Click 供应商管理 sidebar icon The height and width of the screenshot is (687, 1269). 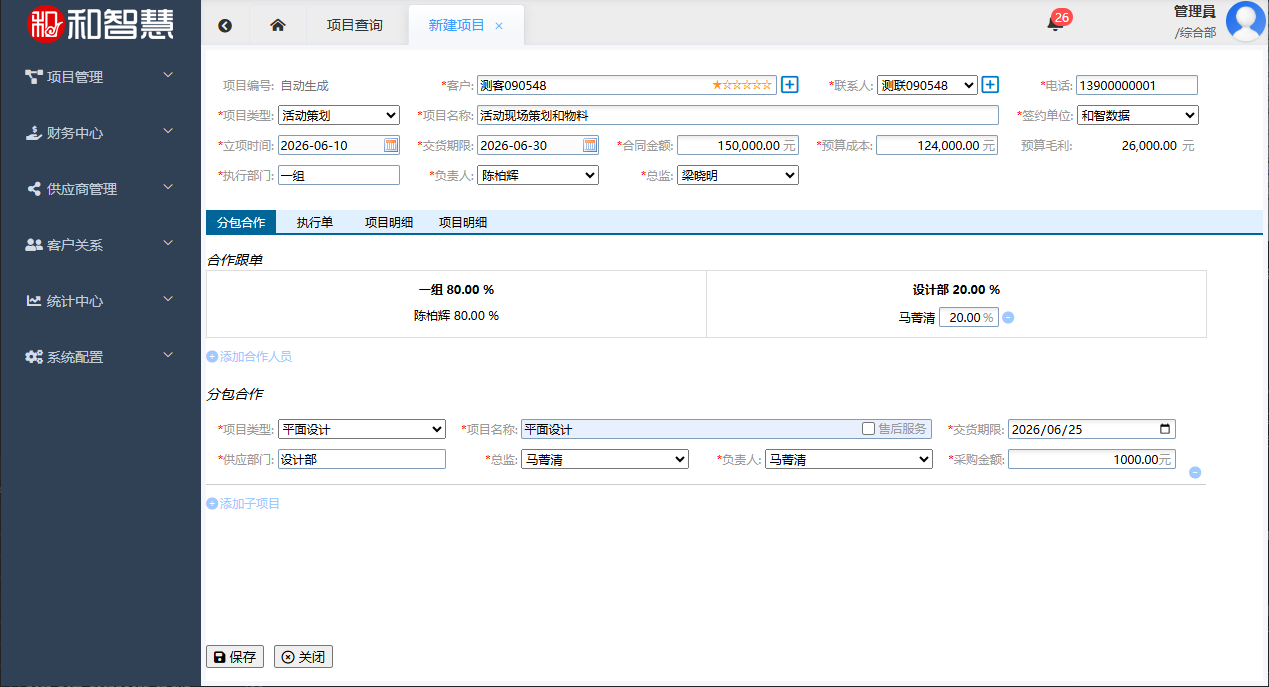pos(34,188)
